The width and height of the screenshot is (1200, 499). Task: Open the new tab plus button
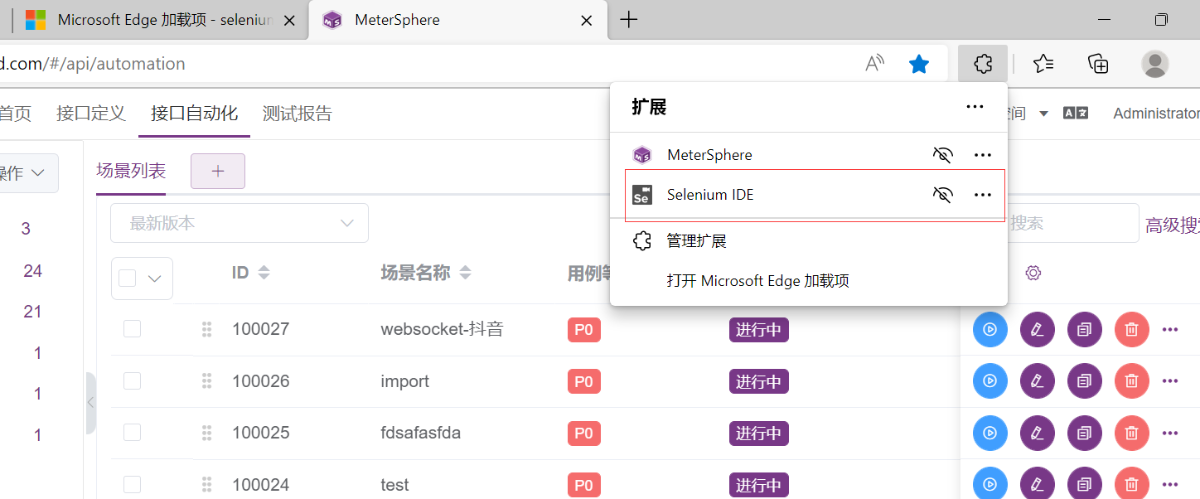(629, 20)
